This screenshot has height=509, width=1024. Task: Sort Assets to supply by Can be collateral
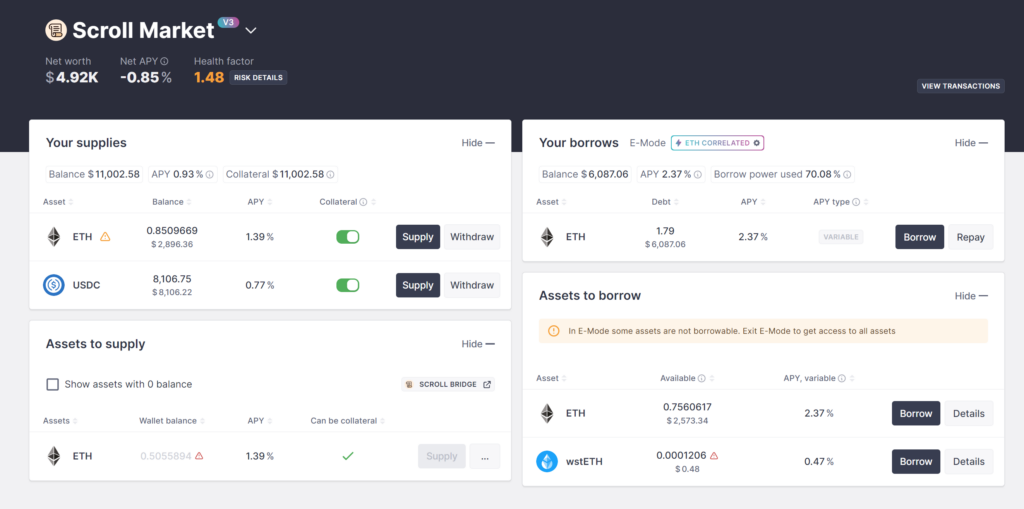[x=348, y=421]
